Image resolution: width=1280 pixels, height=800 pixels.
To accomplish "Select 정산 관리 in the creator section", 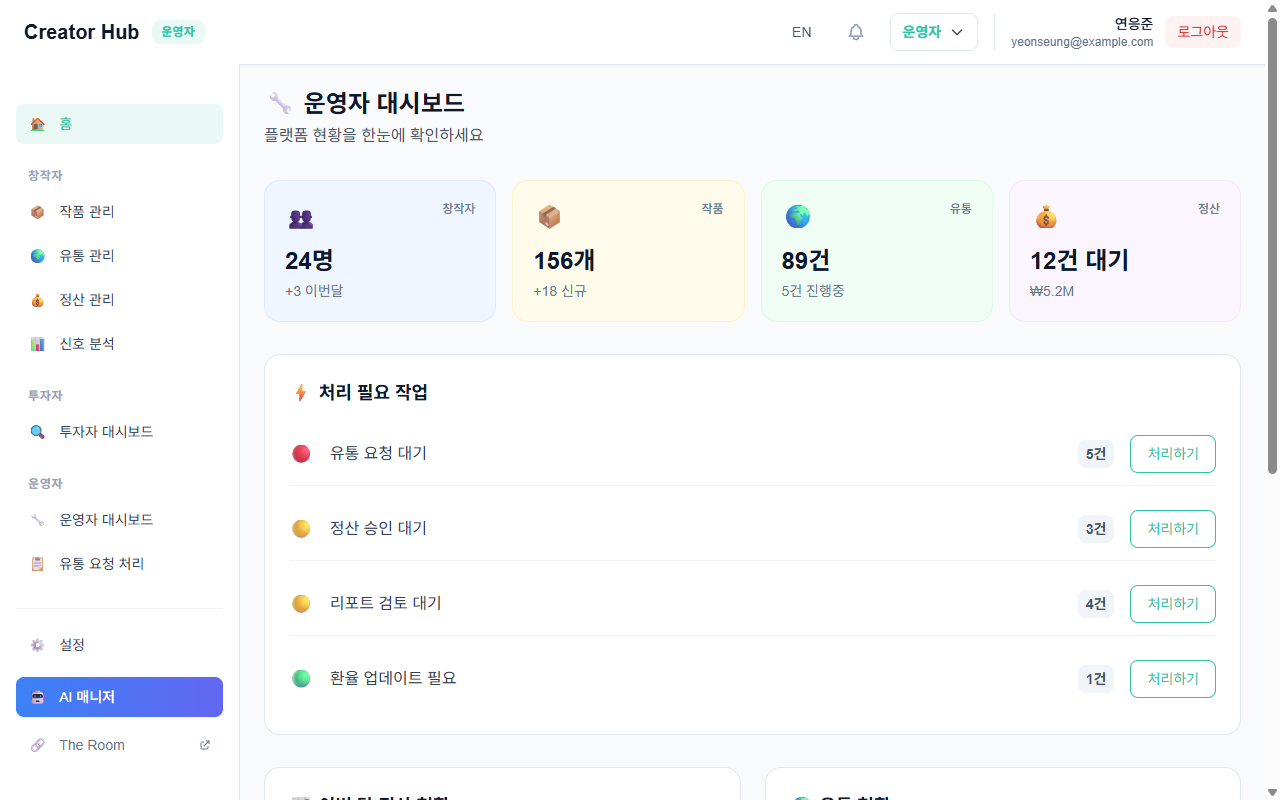I will point(85,299).
